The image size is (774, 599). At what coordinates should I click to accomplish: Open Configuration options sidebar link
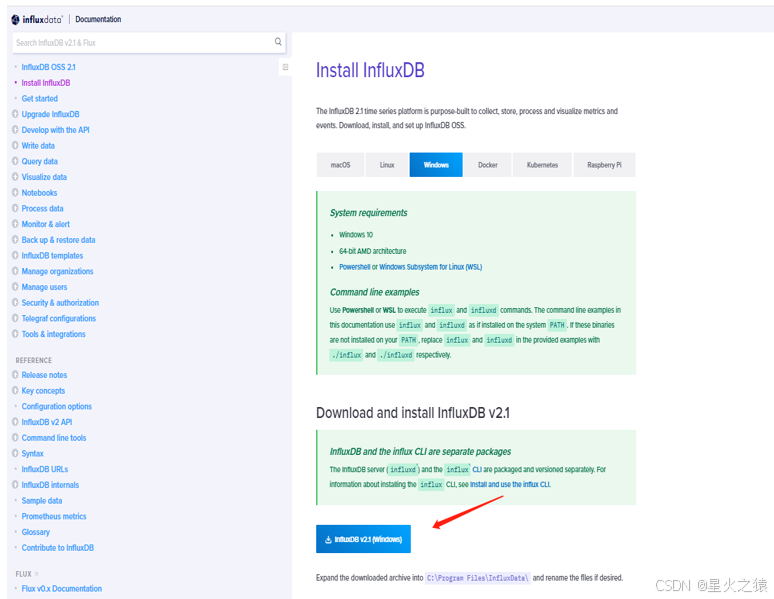[x=57, y=406]
